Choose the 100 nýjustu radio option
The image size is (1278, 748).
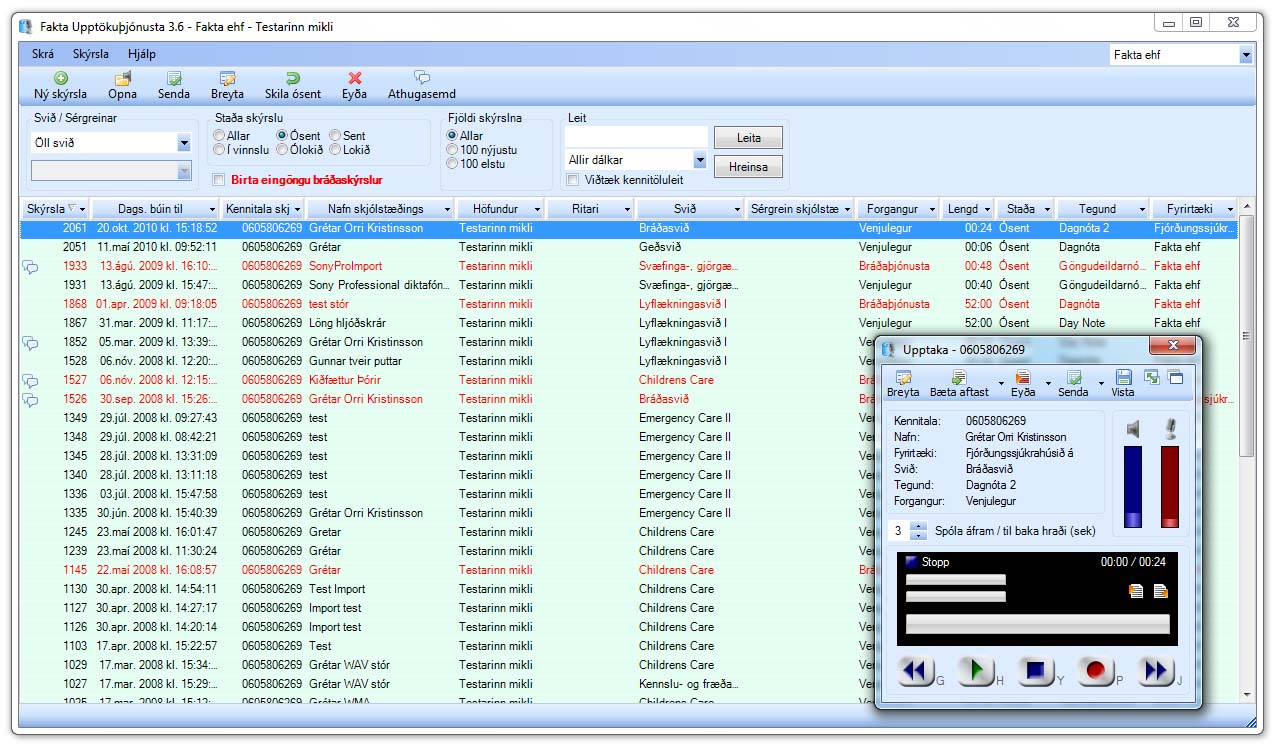[453, 150]
